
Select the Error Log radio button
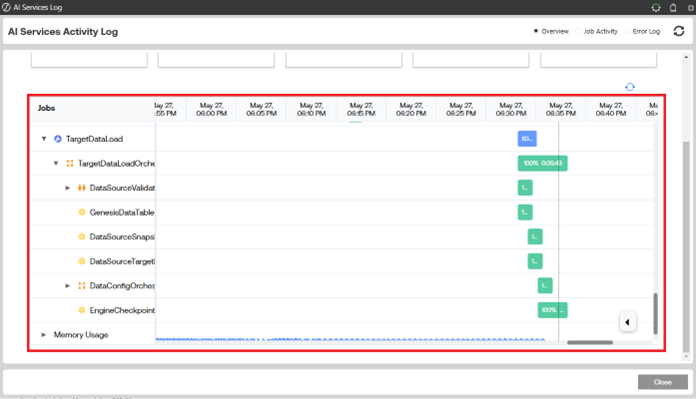627,31
